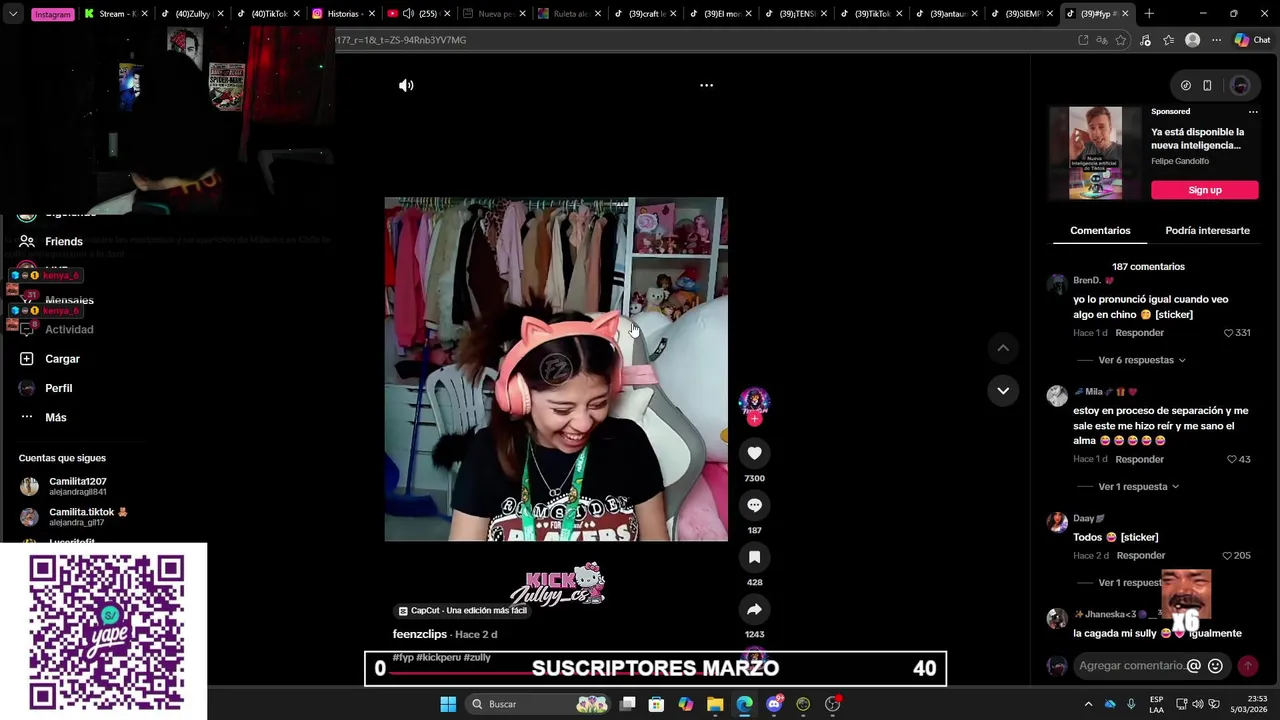Open the feenzclips creator profile link
The height and width of the screenshot is (720, 1280).
[x=420, y=634]
